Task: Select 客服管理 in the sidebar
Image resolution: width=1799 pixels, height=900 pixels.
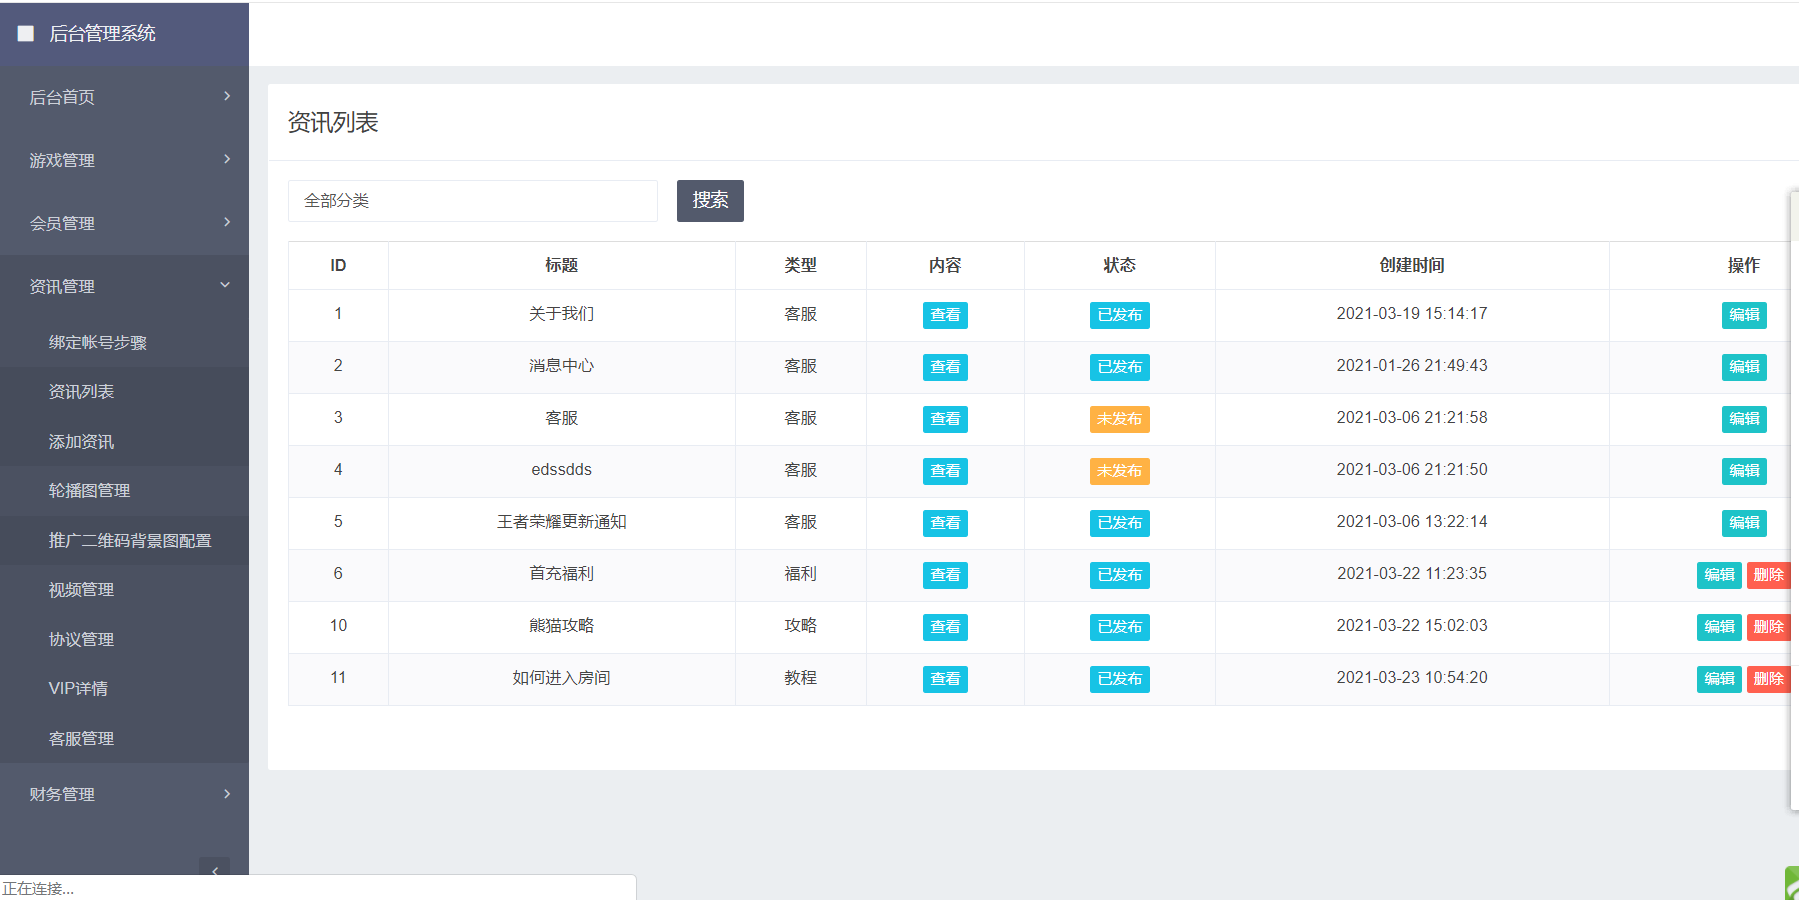Action: 81,739
